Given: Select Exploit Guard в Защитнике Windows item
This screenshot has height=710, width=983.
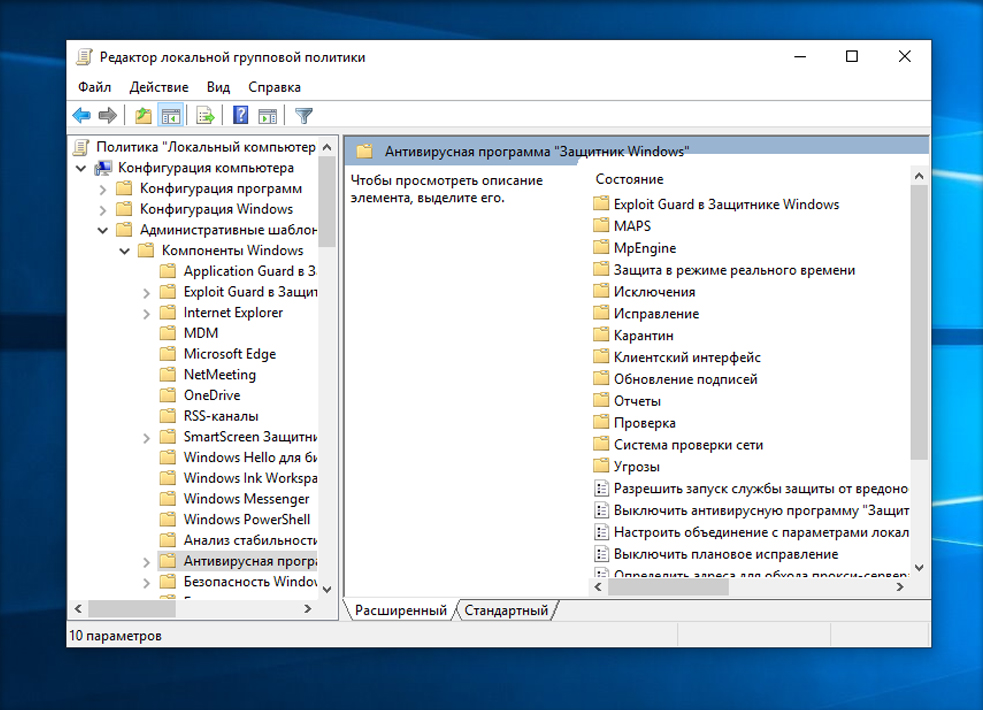Looking at the screenshot, I should click(x=726, y=204).
